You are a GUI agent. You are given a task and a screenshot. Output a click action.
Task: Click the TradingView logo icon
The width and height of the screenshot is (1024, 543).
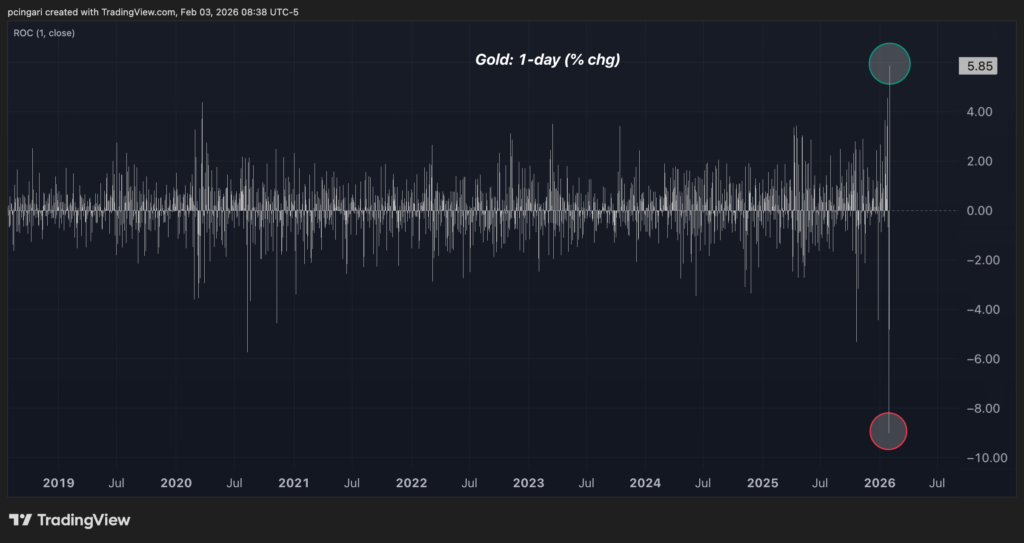pos(20,520)
